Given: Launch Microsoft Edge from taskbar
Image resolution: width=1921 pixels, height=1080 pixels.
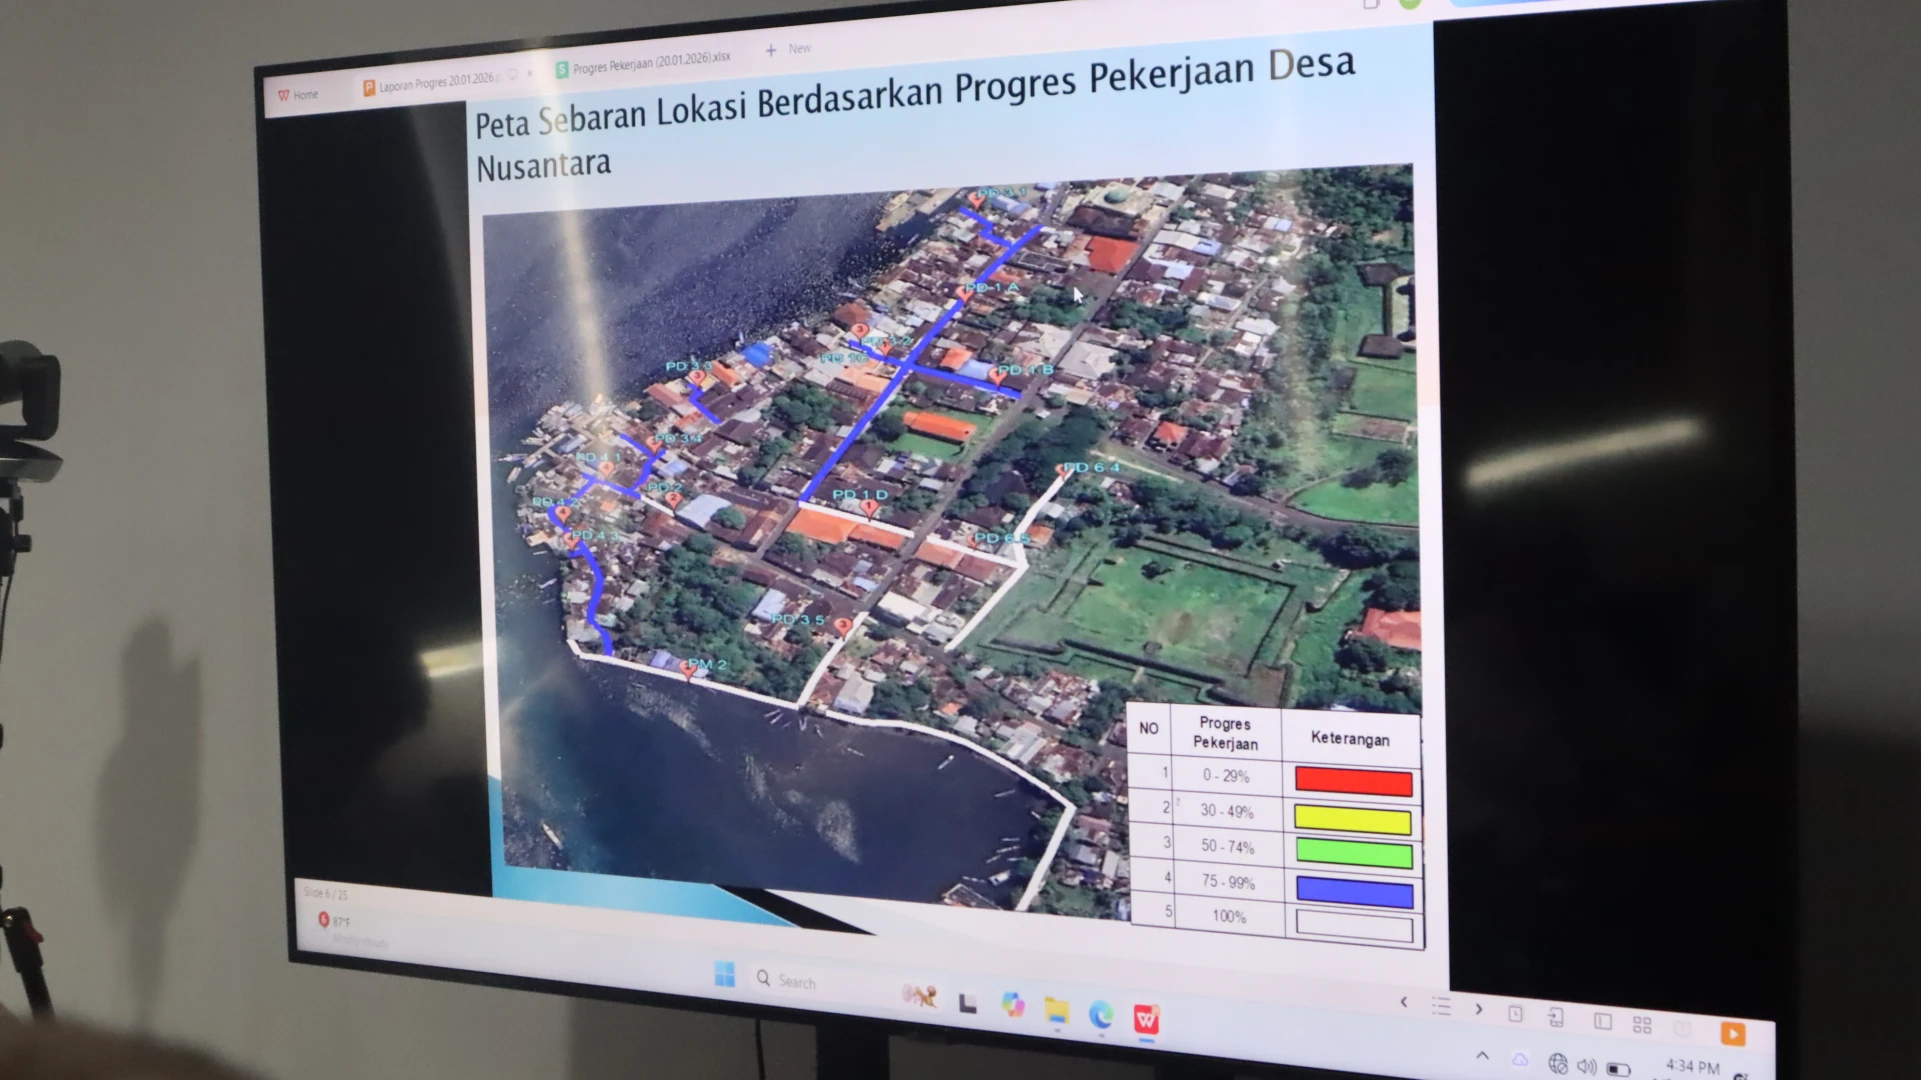Looking at the screenshot, I should pyautogui.click(x=1101, y=1015).
